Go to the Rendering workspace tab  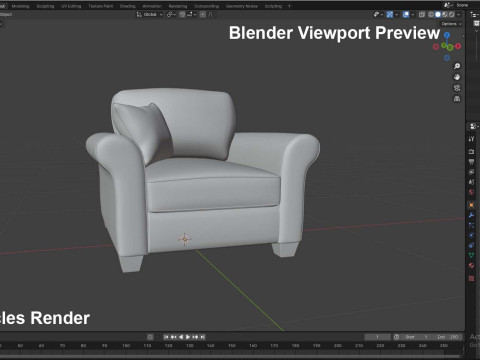coord(178,6)
